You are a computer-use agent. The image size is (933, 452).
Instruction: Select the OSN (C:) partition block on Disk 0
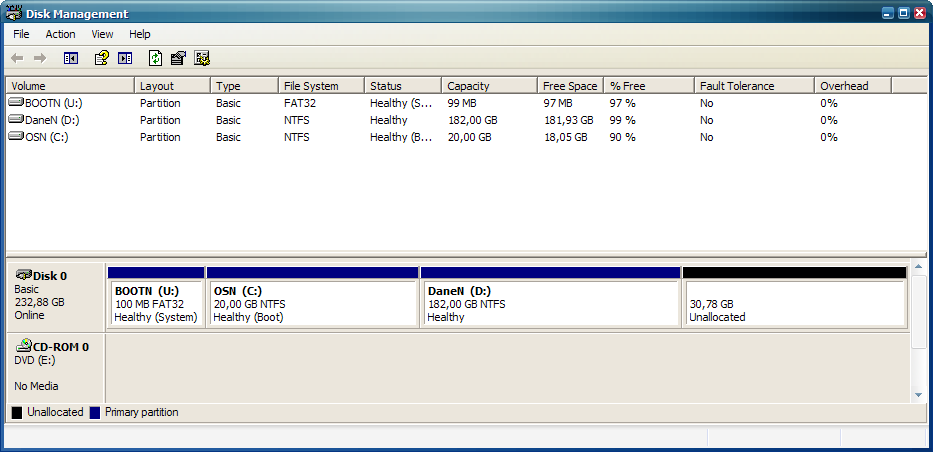click(312, 297)
